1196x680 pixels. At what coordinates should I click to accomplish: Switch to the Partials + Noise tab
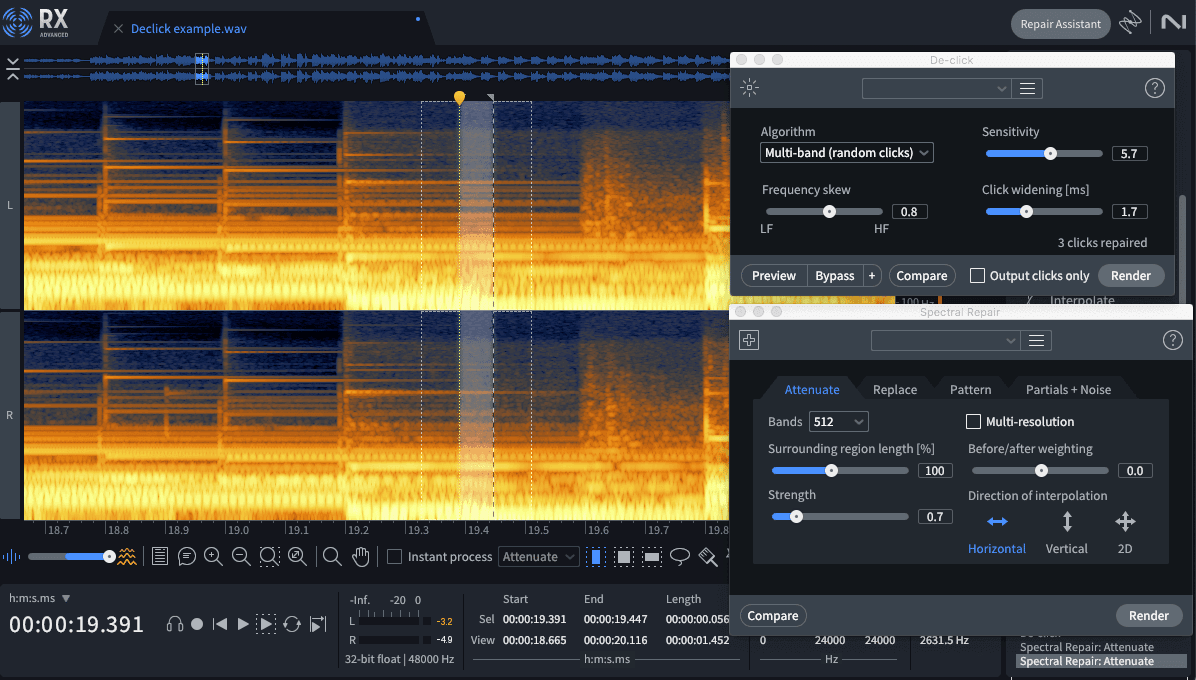coord(1068,389)
